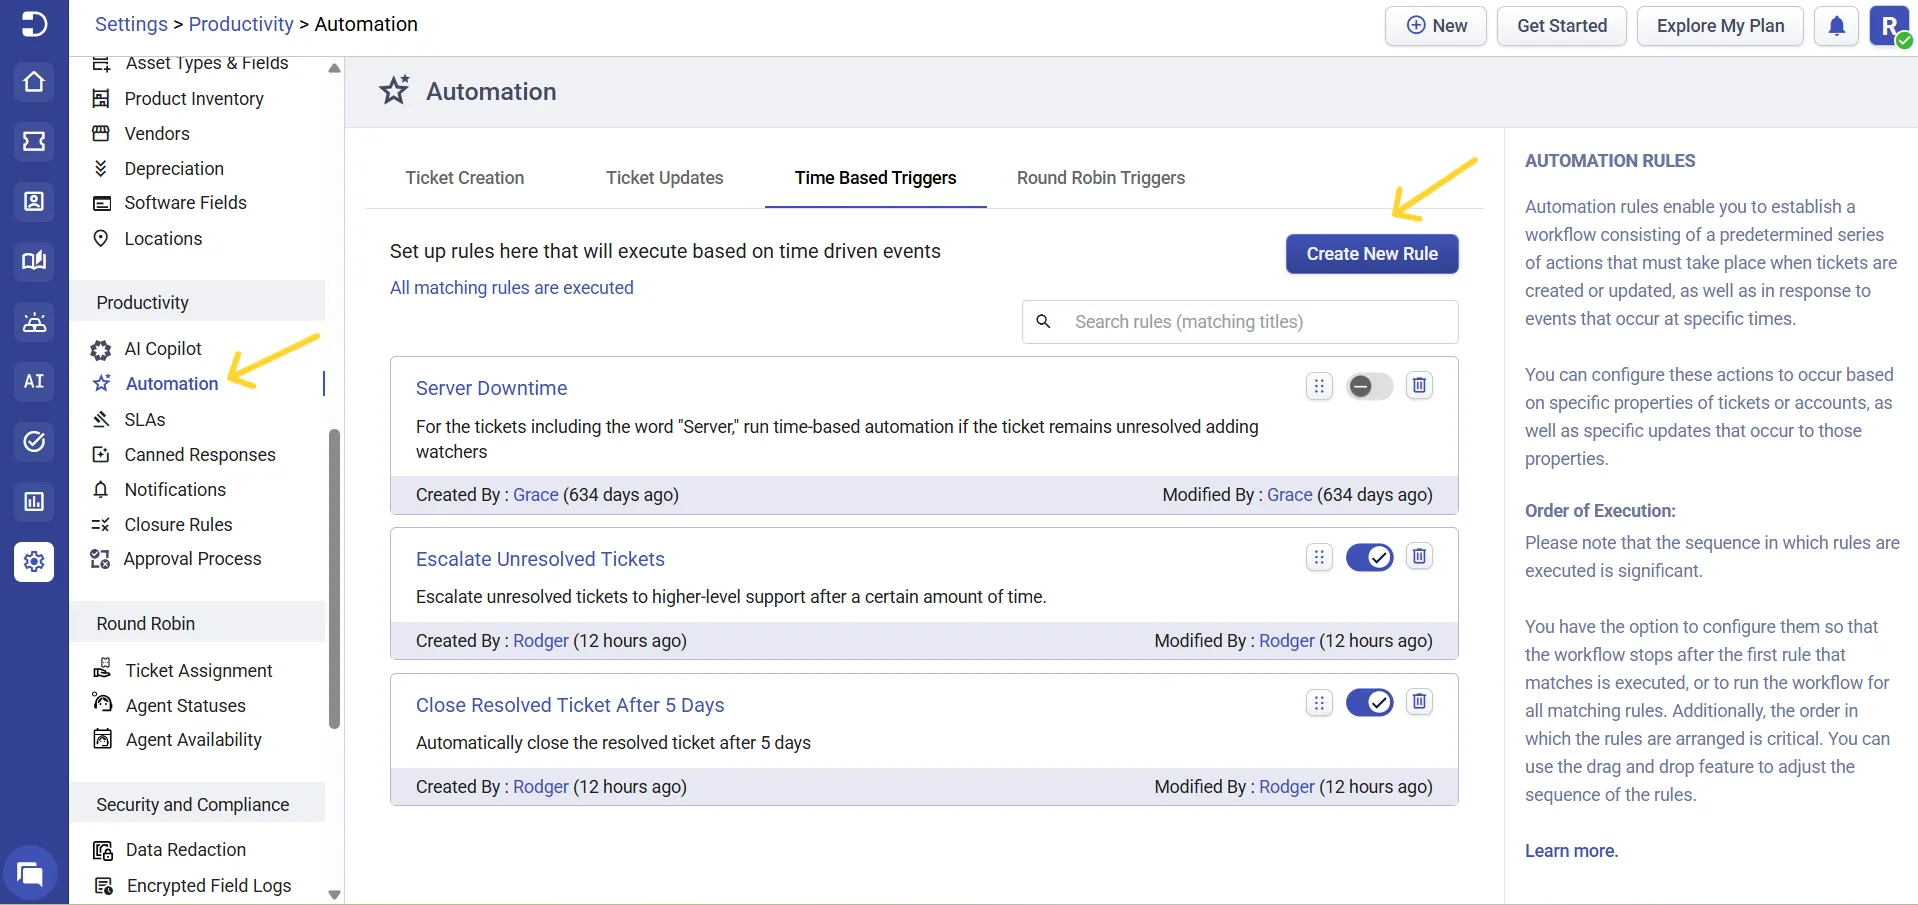Switch to the Ticket Updates tab

(665, 178)
